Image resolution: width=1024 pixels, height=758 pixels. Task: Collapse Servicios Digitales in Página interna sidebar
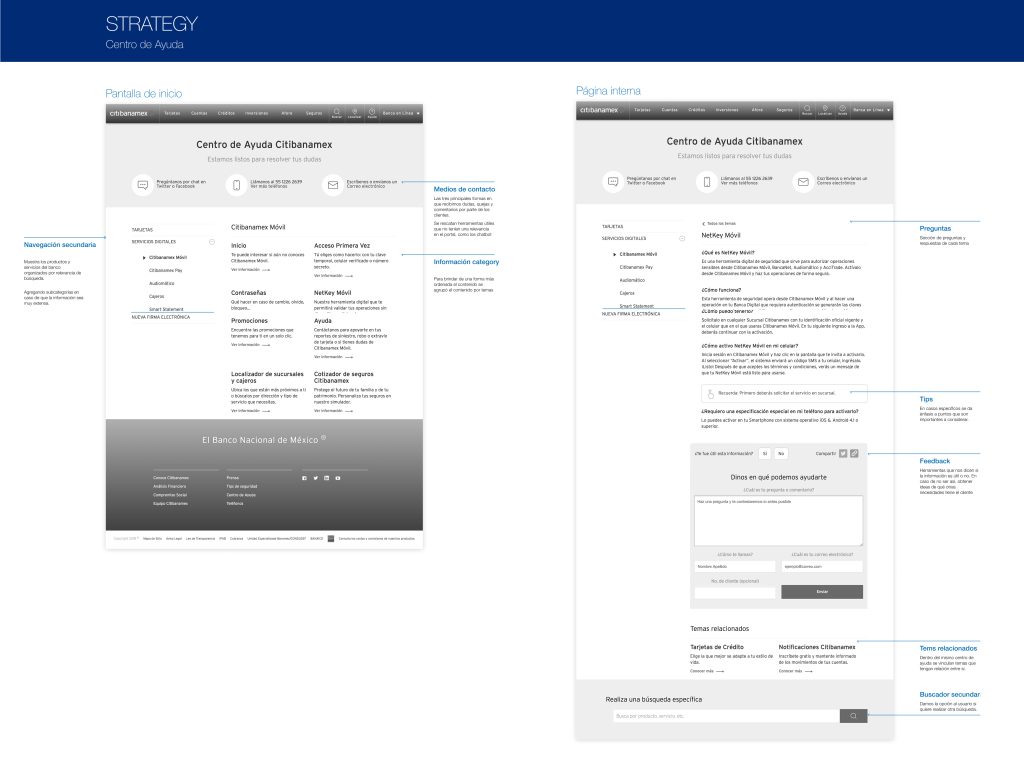click(x=682, y=238)
